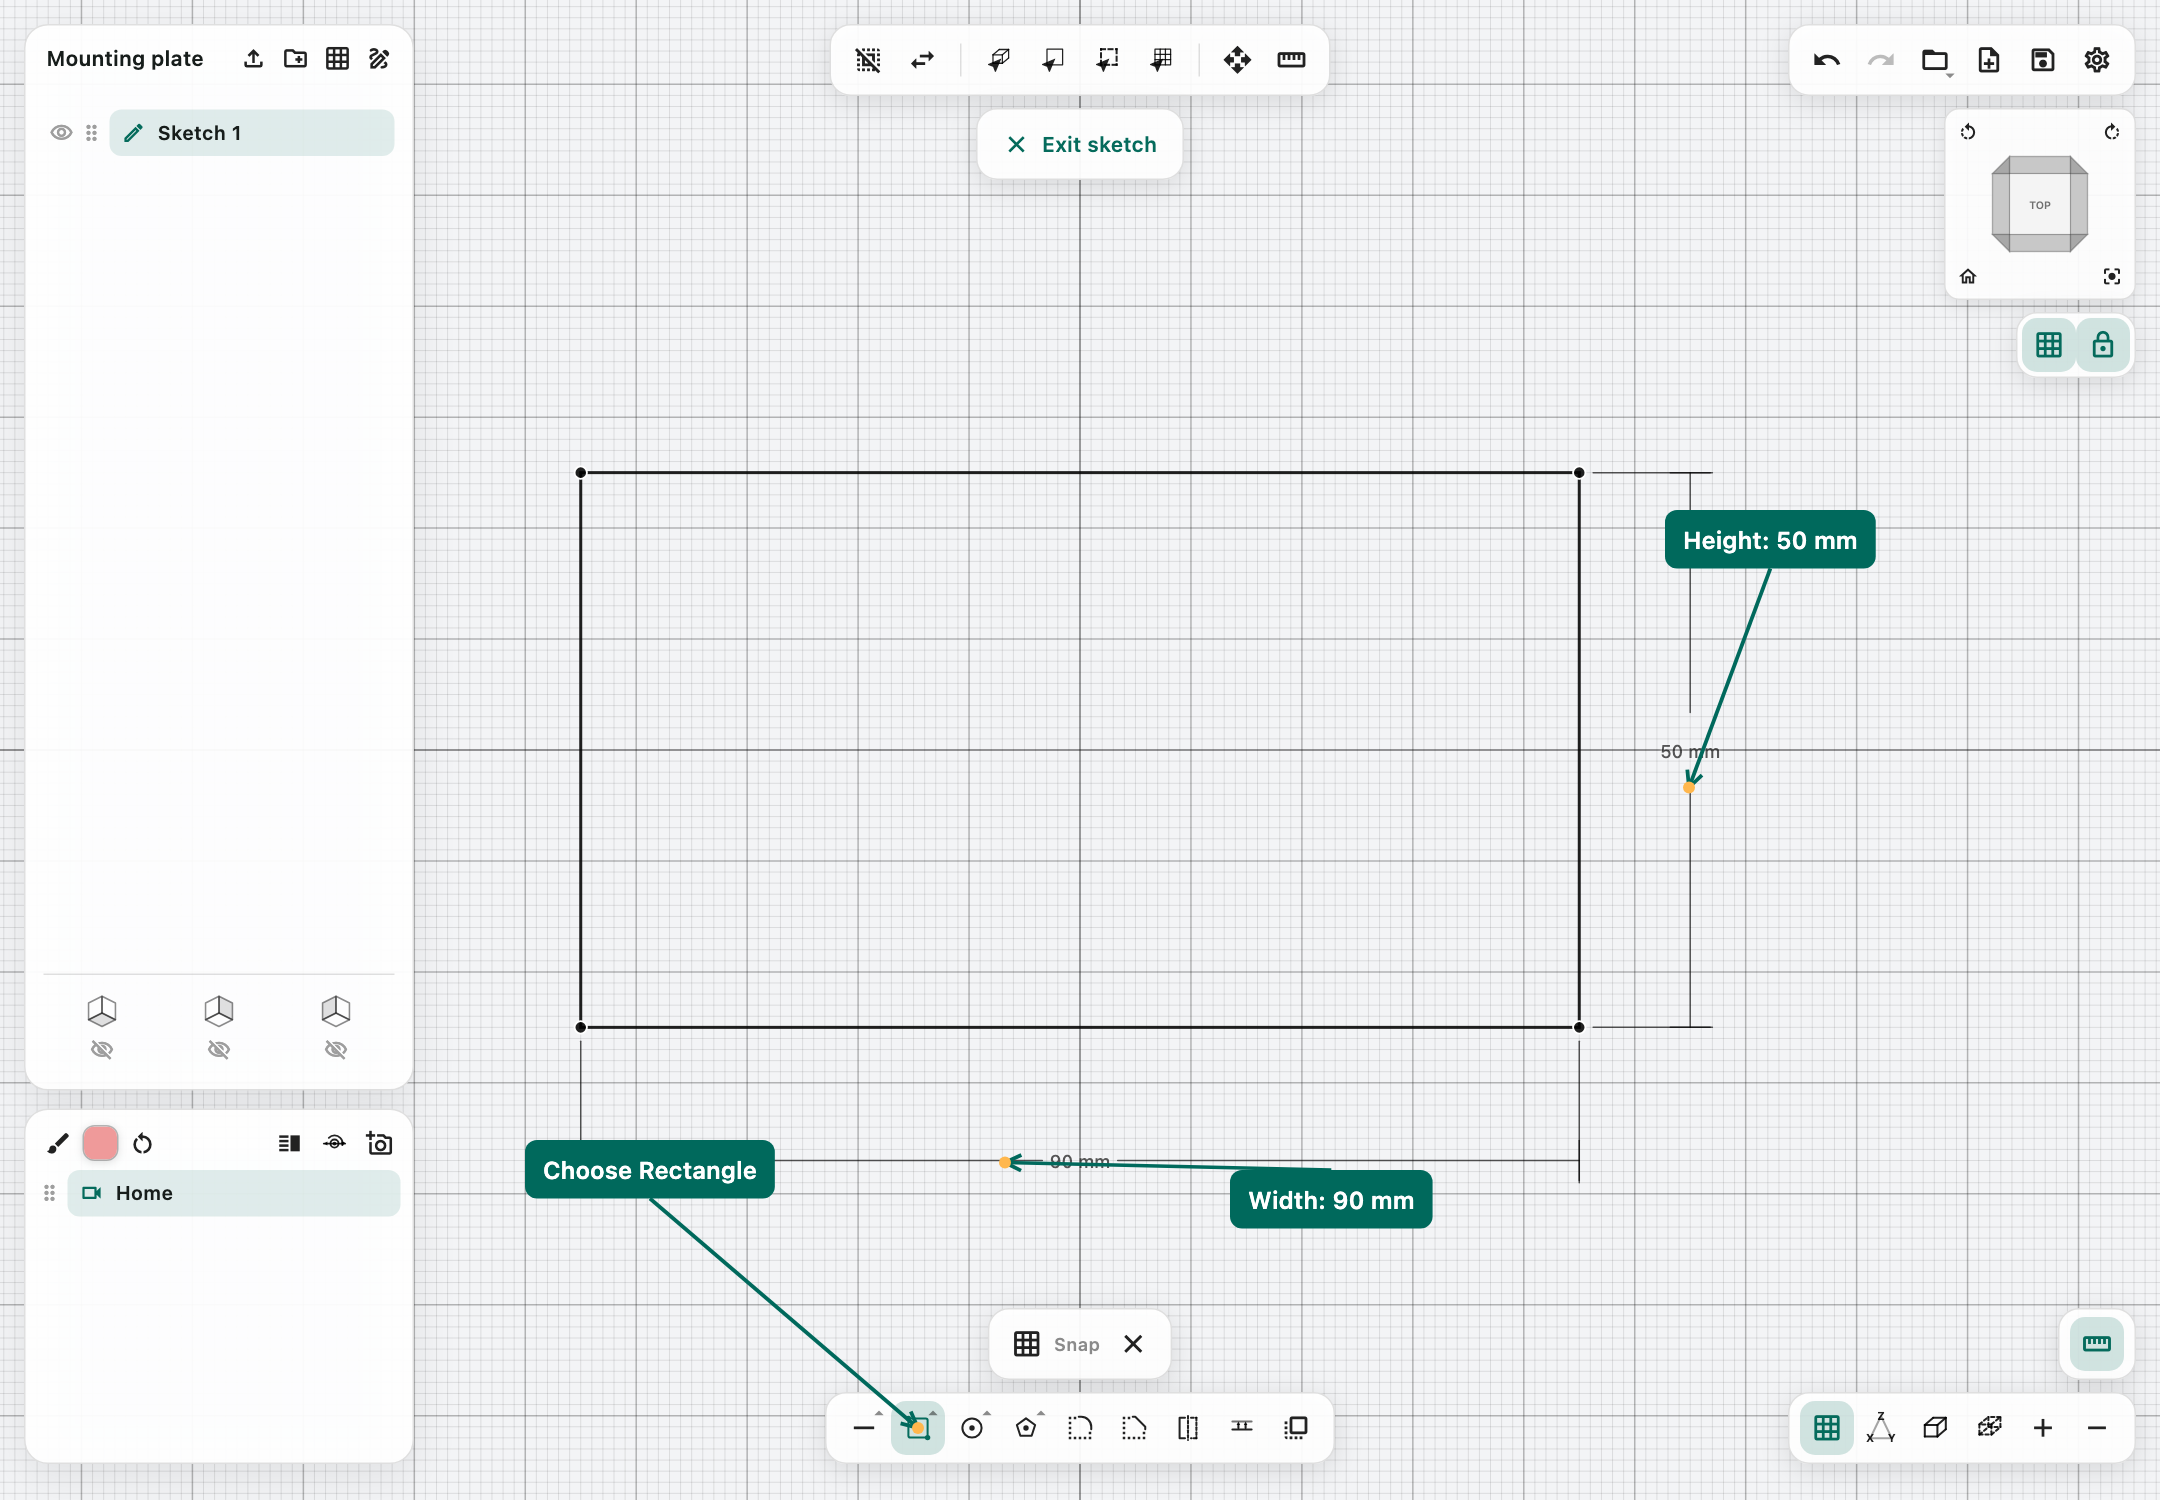The width and height of the screenshot is (2160, 1500).
Task: Open the ruler measure tool in top toolbar
Action: (1291, 60)
